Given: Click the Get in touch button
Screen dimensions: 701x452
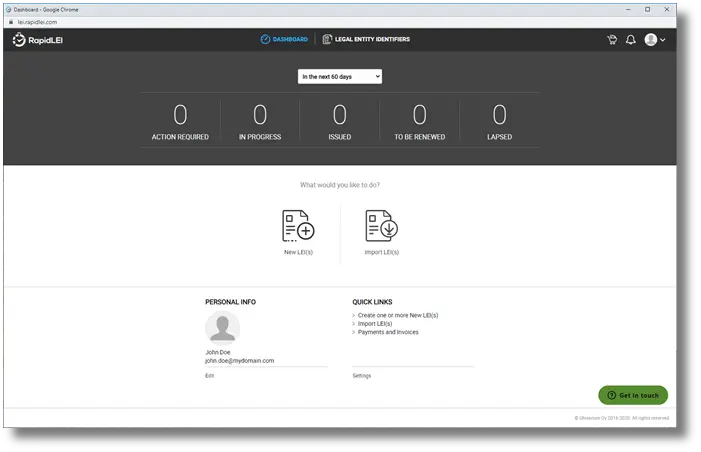Looking at the screenshot, I should [633, 395].
